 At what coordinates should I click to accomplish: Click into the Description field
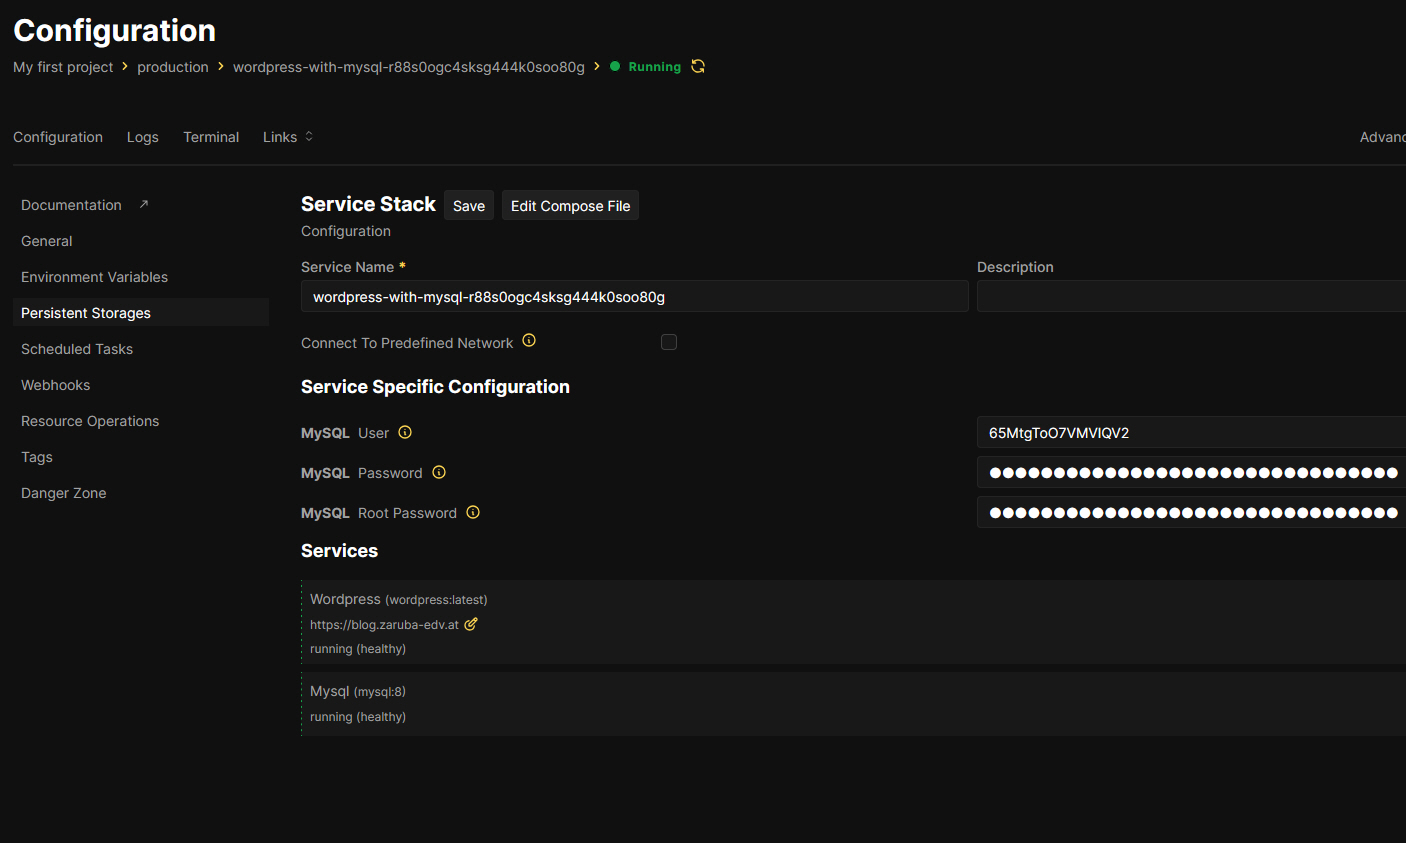click(1191, 296)
